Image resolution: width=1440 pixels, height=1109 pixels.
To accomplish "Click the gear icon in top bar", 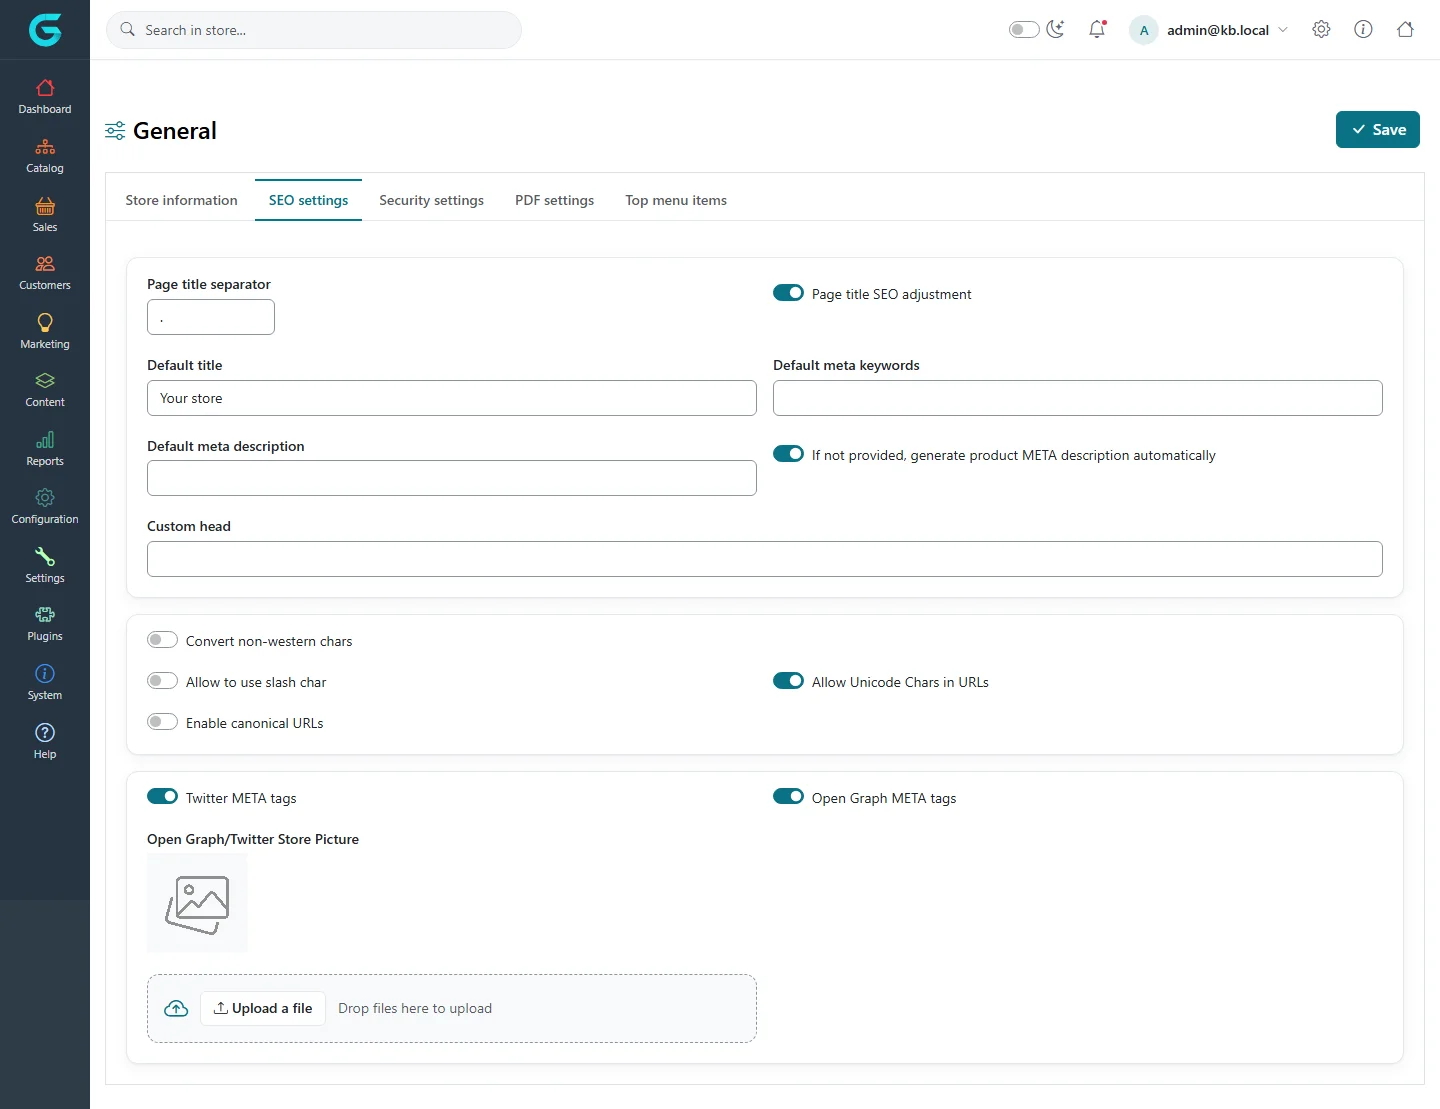I will point(1321,29).
